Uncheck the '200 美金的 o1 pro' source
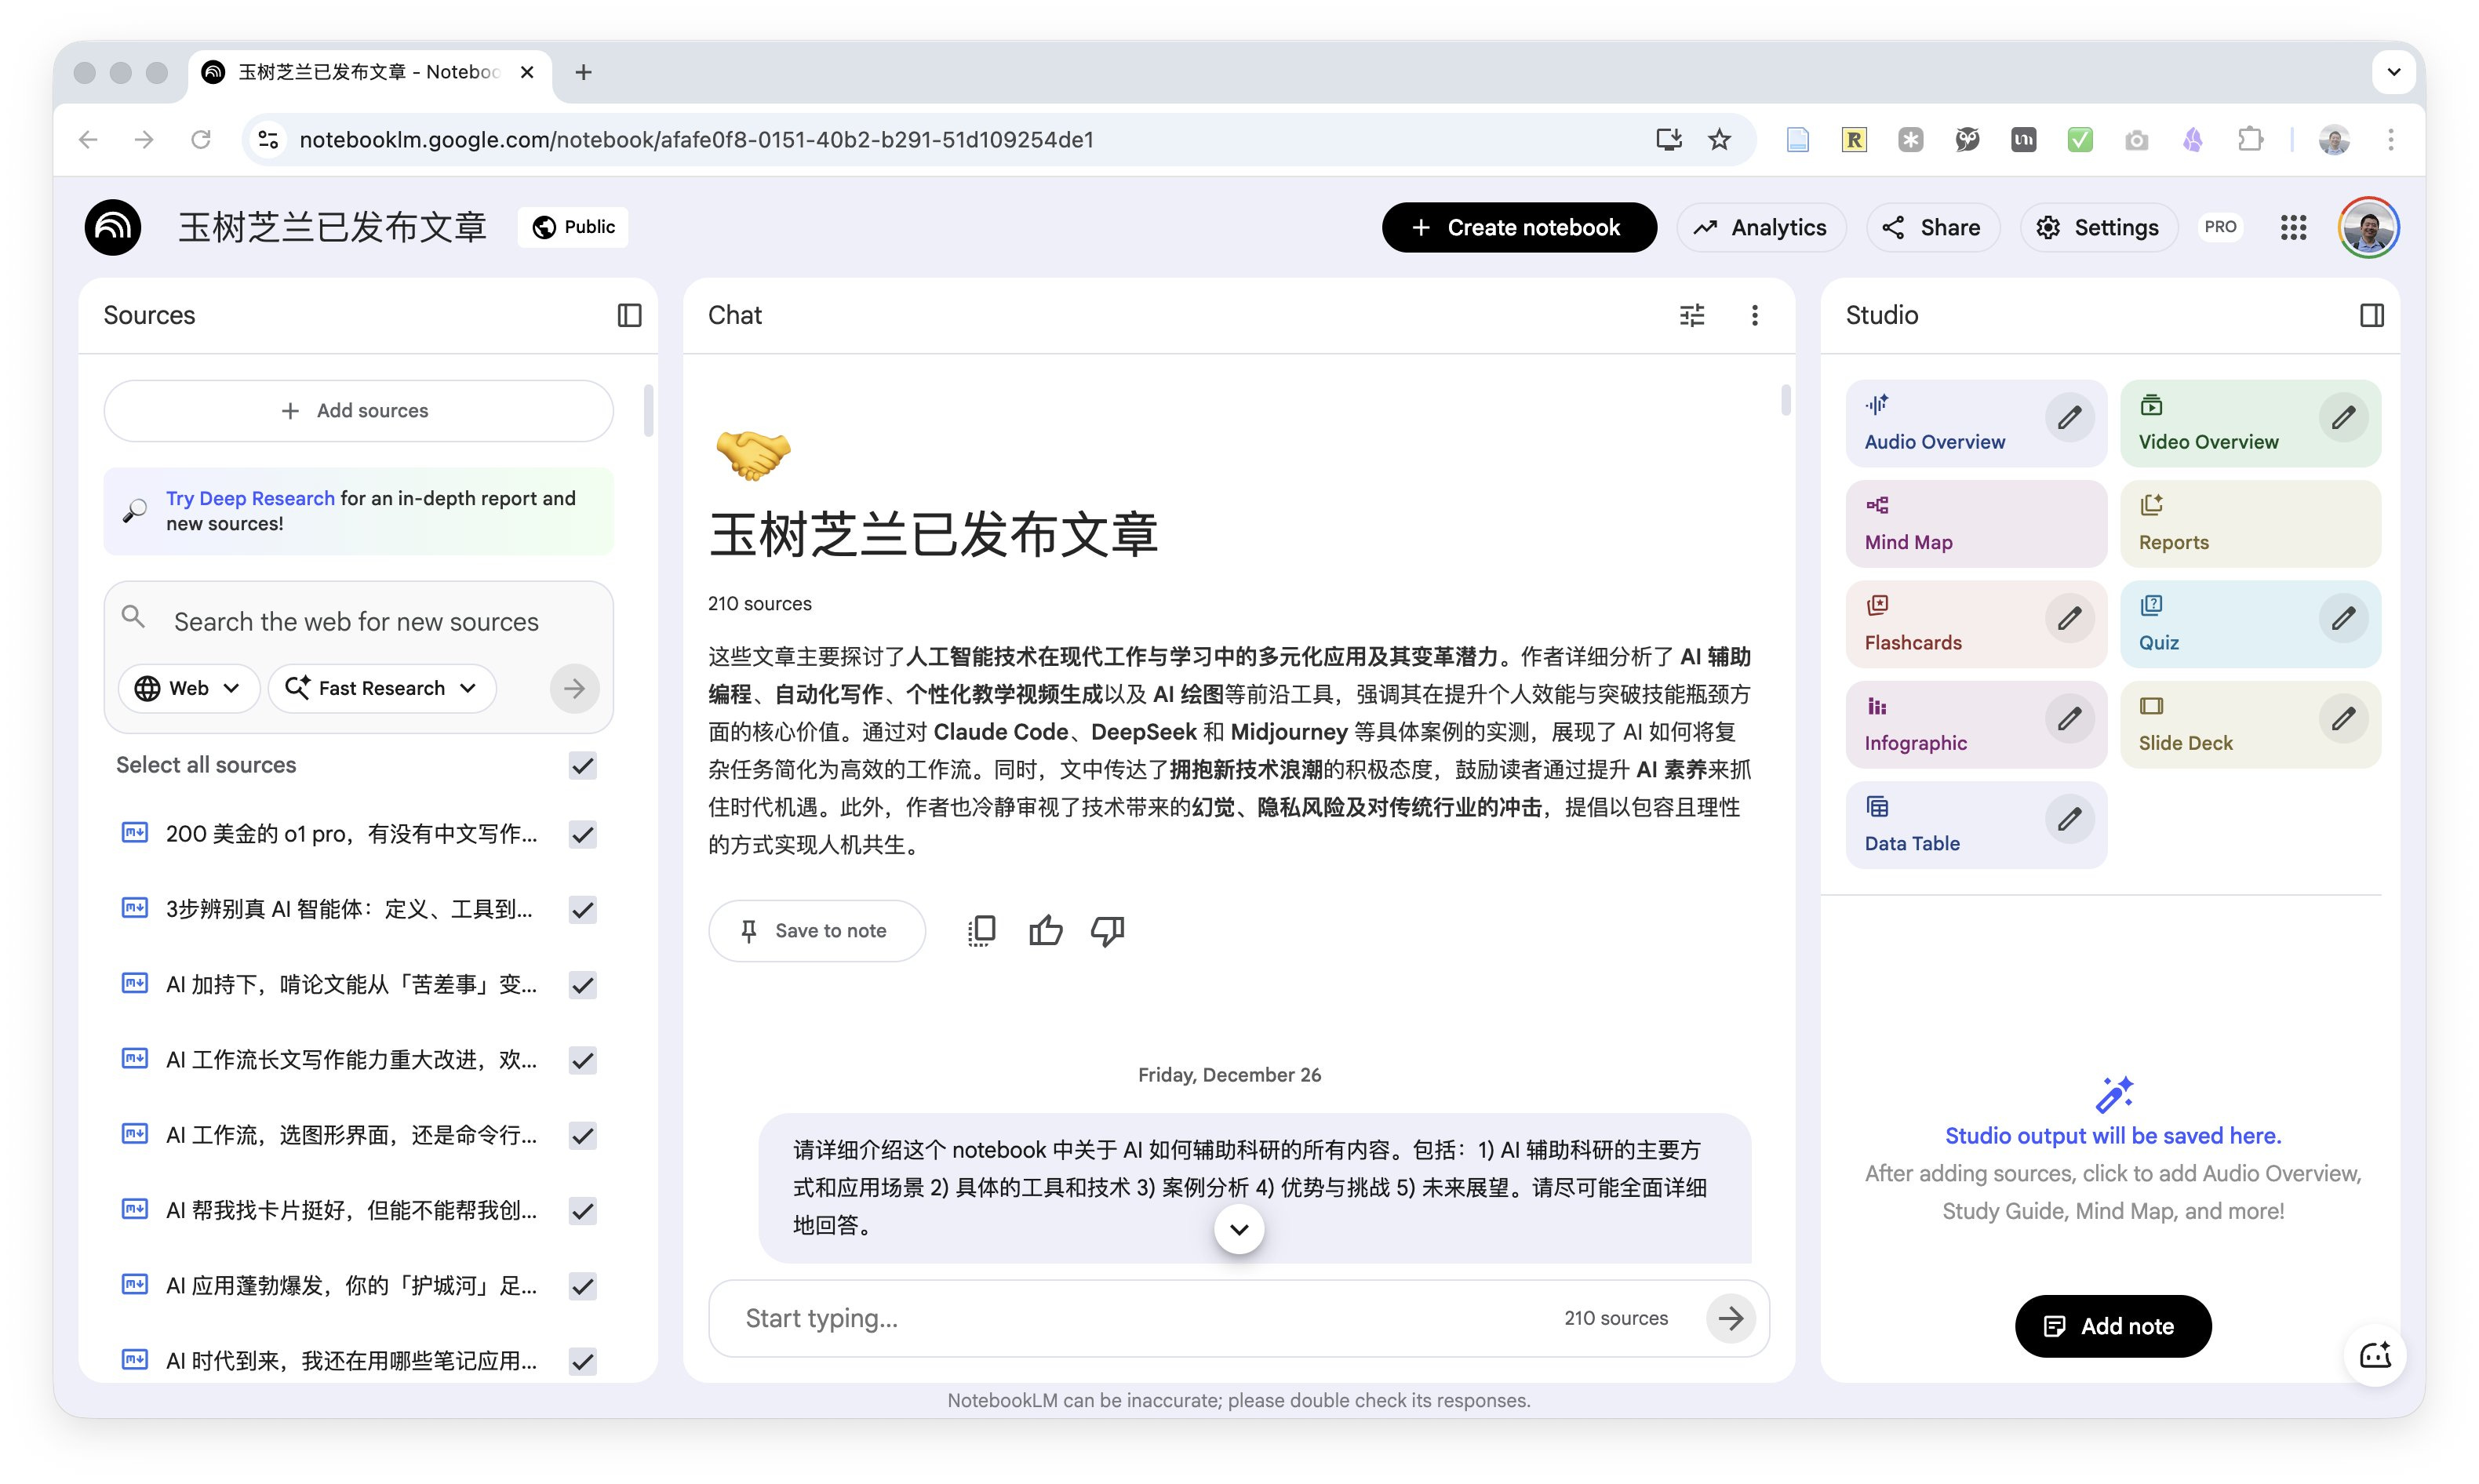The image size is (2479, 1484). click(x=582, y=834)
